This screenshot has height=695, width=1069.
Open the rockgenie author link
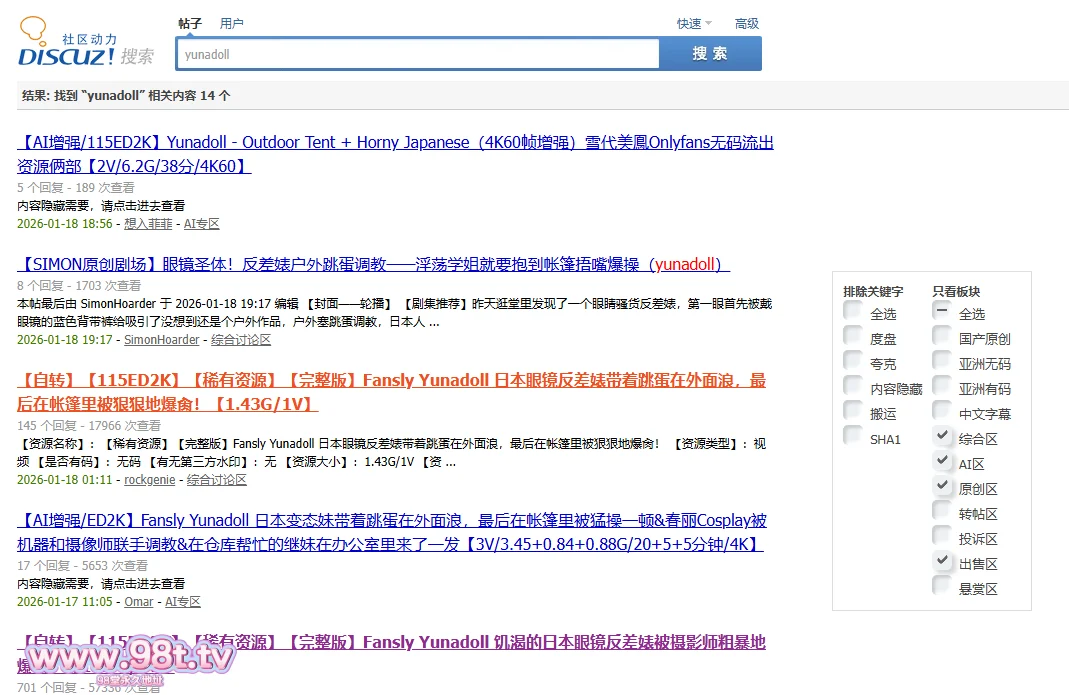point(149,480)
